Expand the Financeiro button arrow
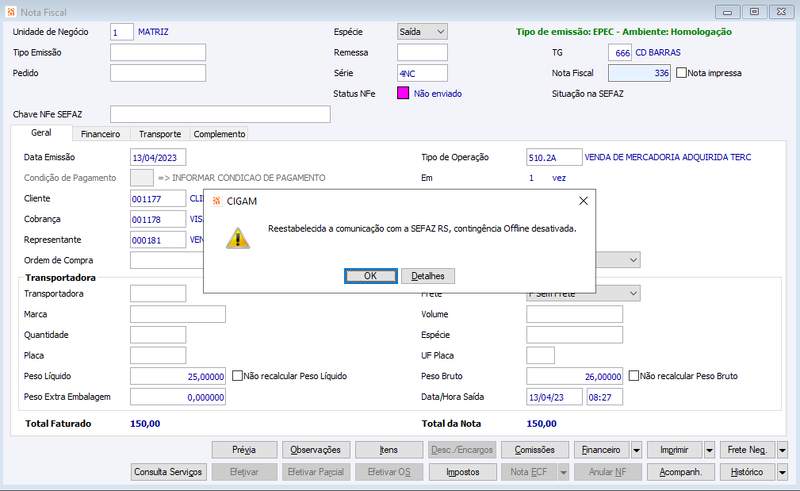 pos(636,450)
